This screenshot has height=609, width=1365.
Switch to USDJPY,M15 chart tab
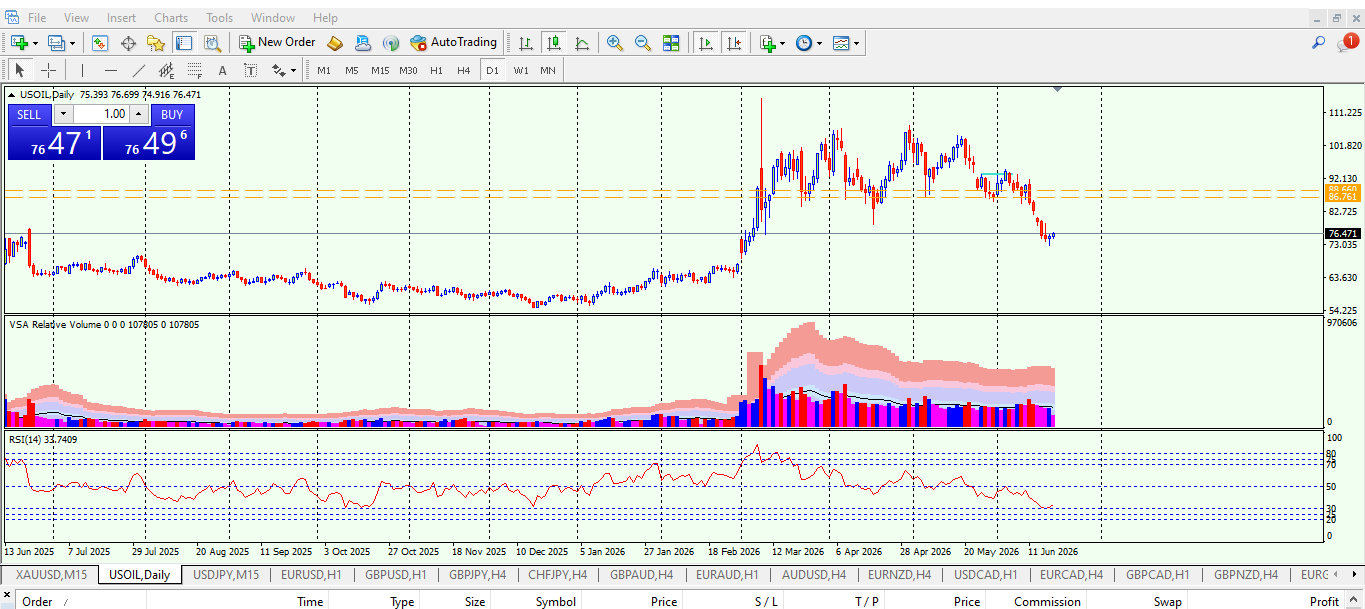(226, 575)
